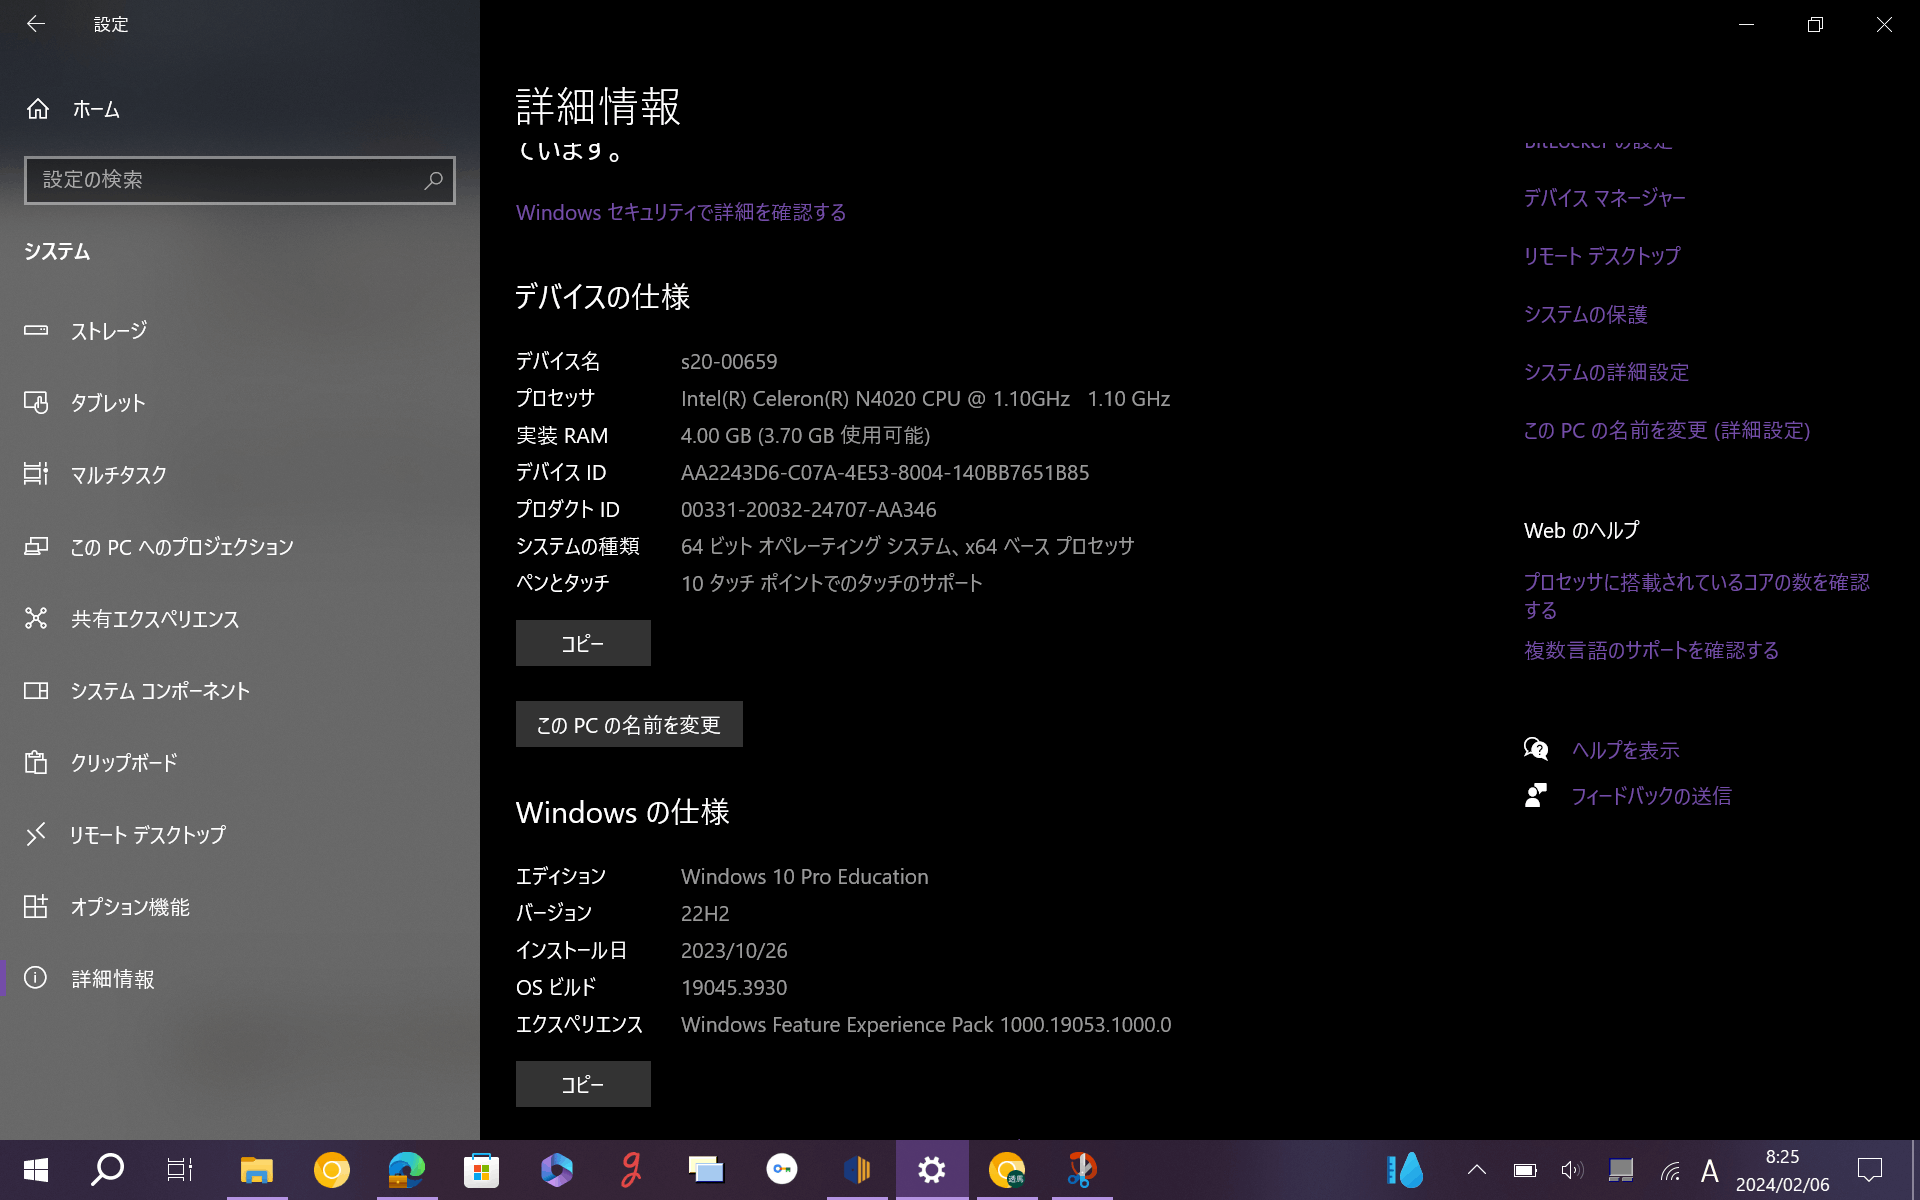This screenshot has width=1920, height=1200.
Task: Click この PC の名前を変更 button
Action: pyautogui.click(x=628, y=725)
